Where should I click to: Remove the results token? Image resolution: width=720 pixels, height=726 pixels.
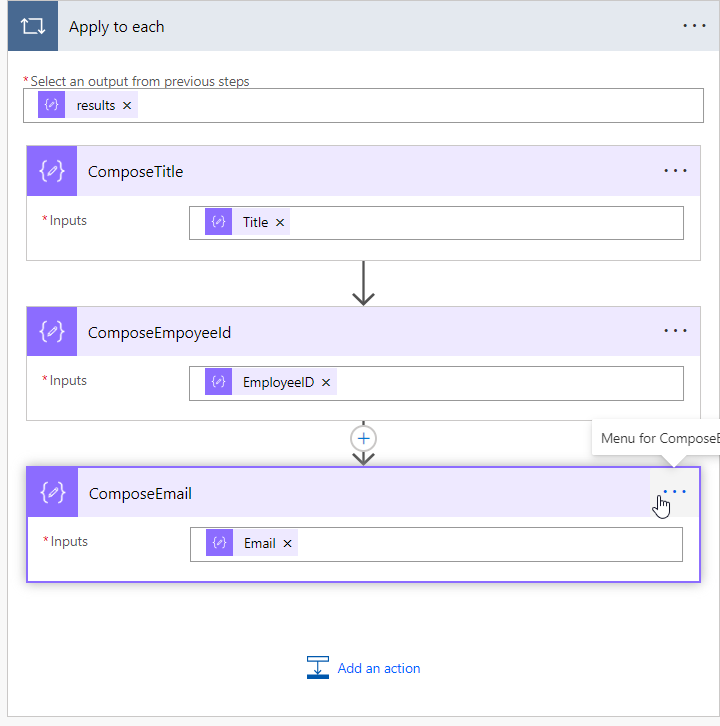(127, 106)
